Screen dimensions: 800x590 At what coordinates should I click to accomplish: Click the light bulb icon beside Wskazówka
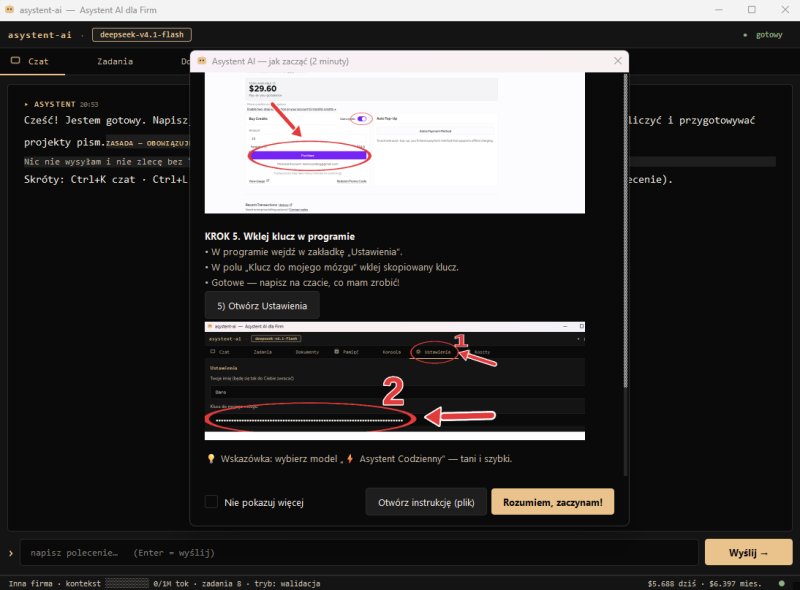[211, 458]
